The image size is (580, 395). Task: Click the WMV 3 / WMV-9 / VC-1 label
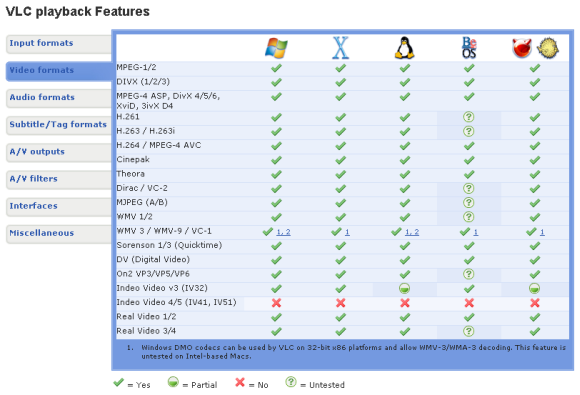pos(164,231)
